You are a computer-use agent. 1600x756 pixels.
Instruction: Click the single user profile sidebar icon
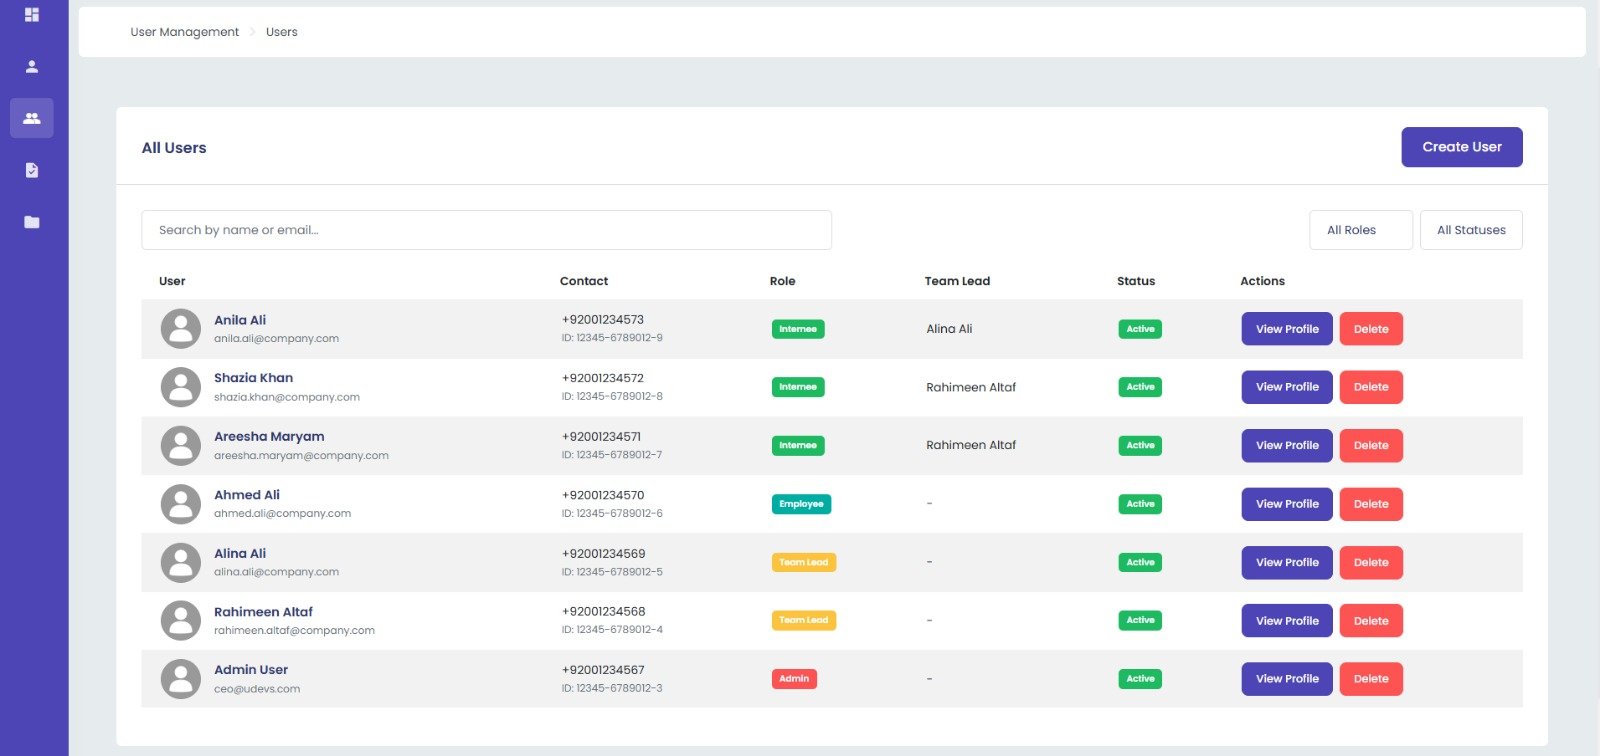point(32,67)
